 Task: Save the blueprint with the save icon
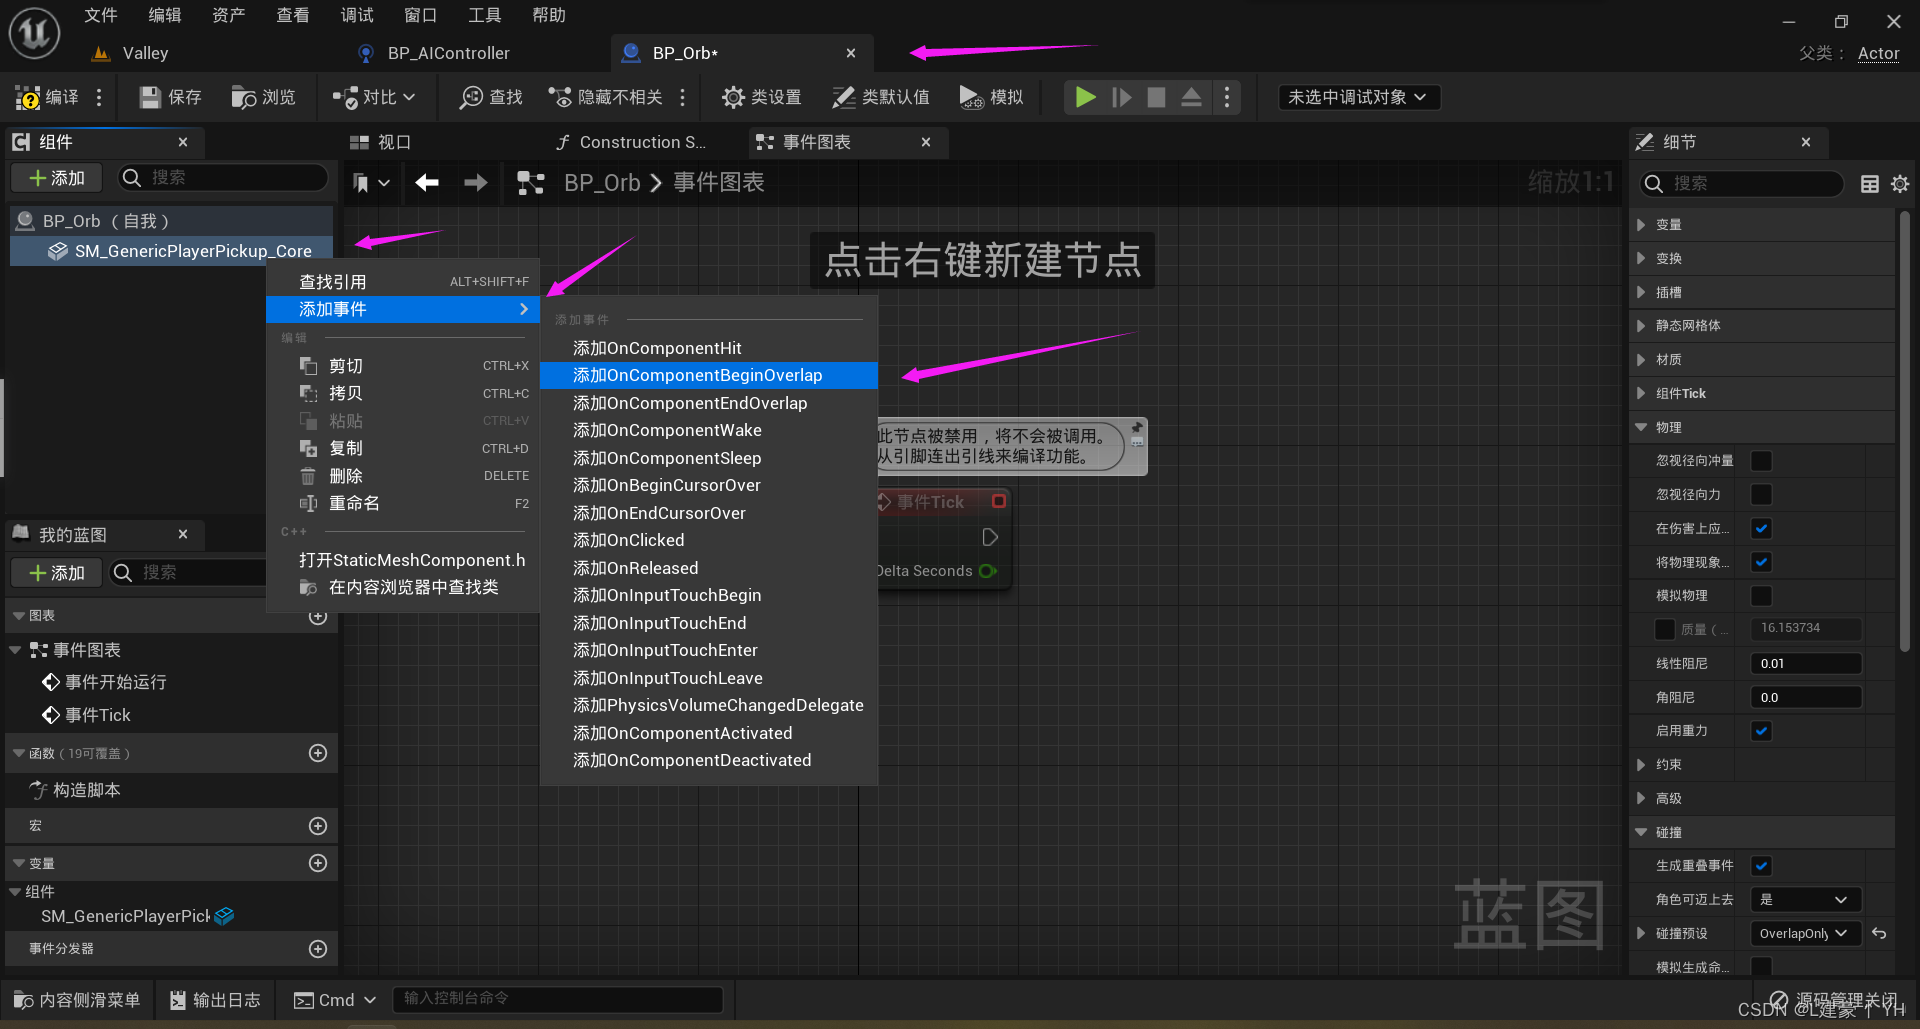[171, 97]
